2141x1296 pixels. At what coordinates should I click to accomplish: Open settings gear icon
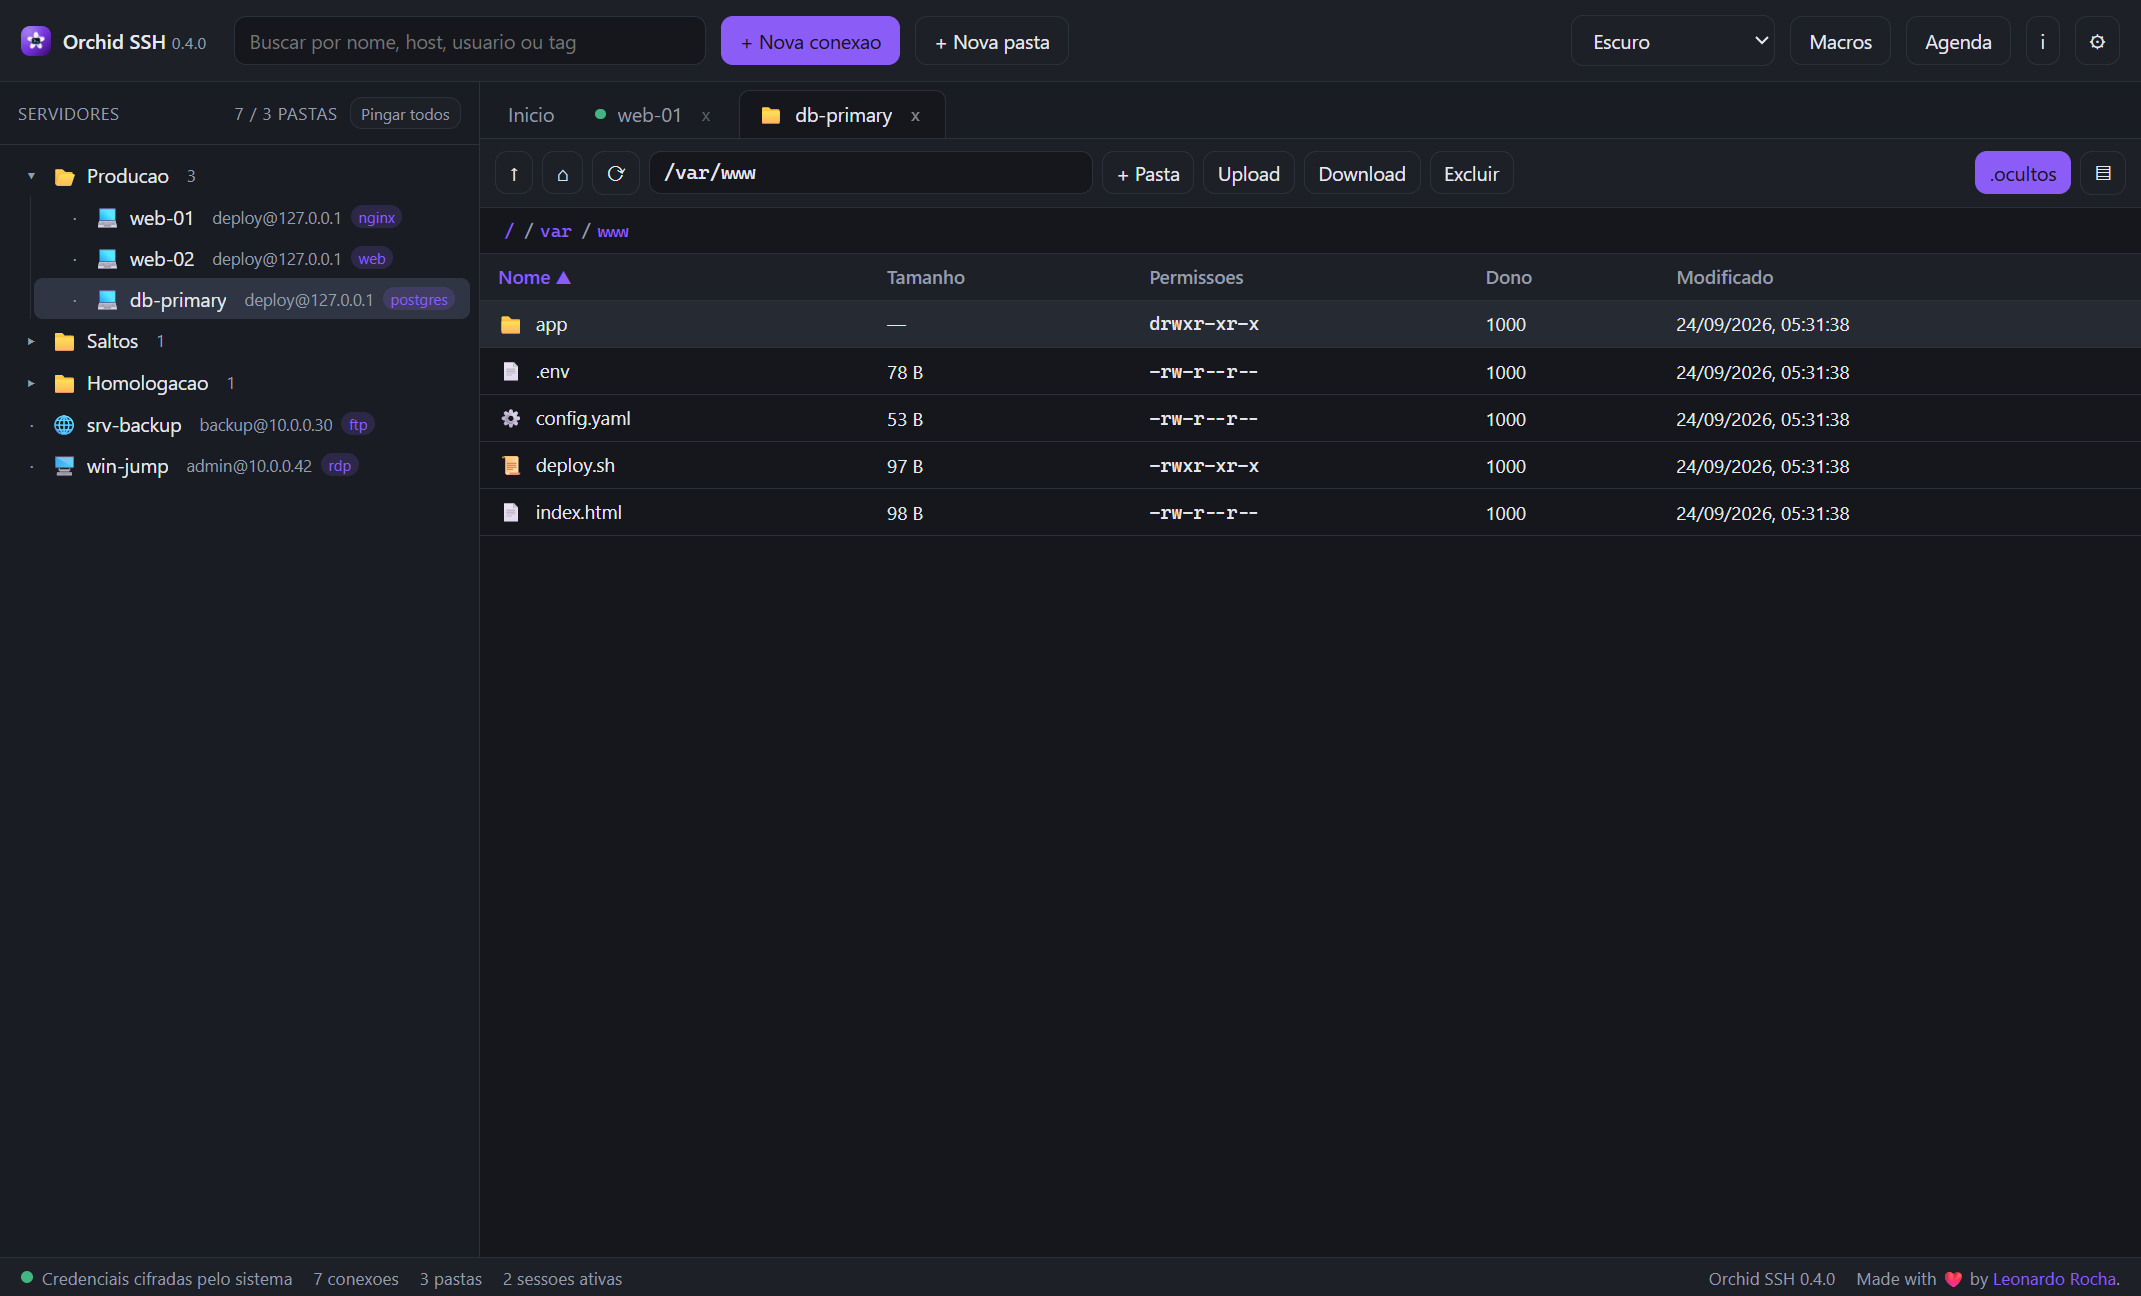click(2097, 42)
